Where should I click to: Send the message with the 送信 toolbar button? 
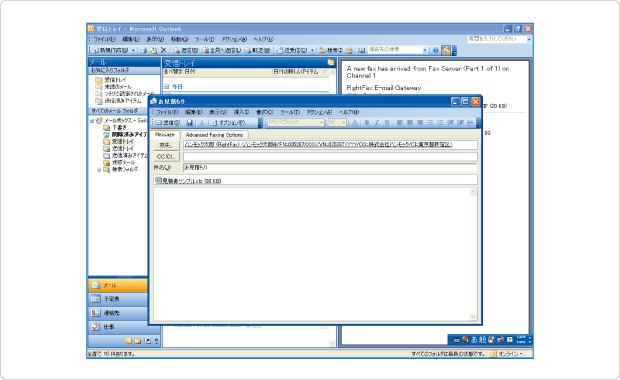tap(167, 123)
